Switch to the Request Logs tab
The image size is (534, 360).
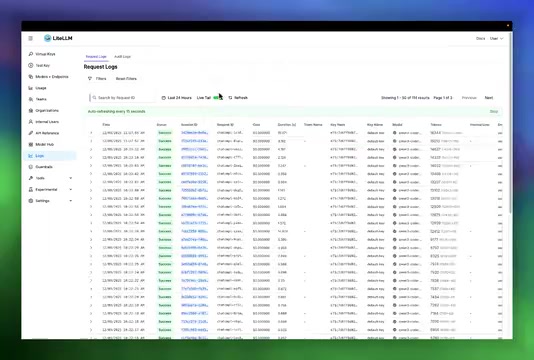pyautogui.click(x=96, y=57)
